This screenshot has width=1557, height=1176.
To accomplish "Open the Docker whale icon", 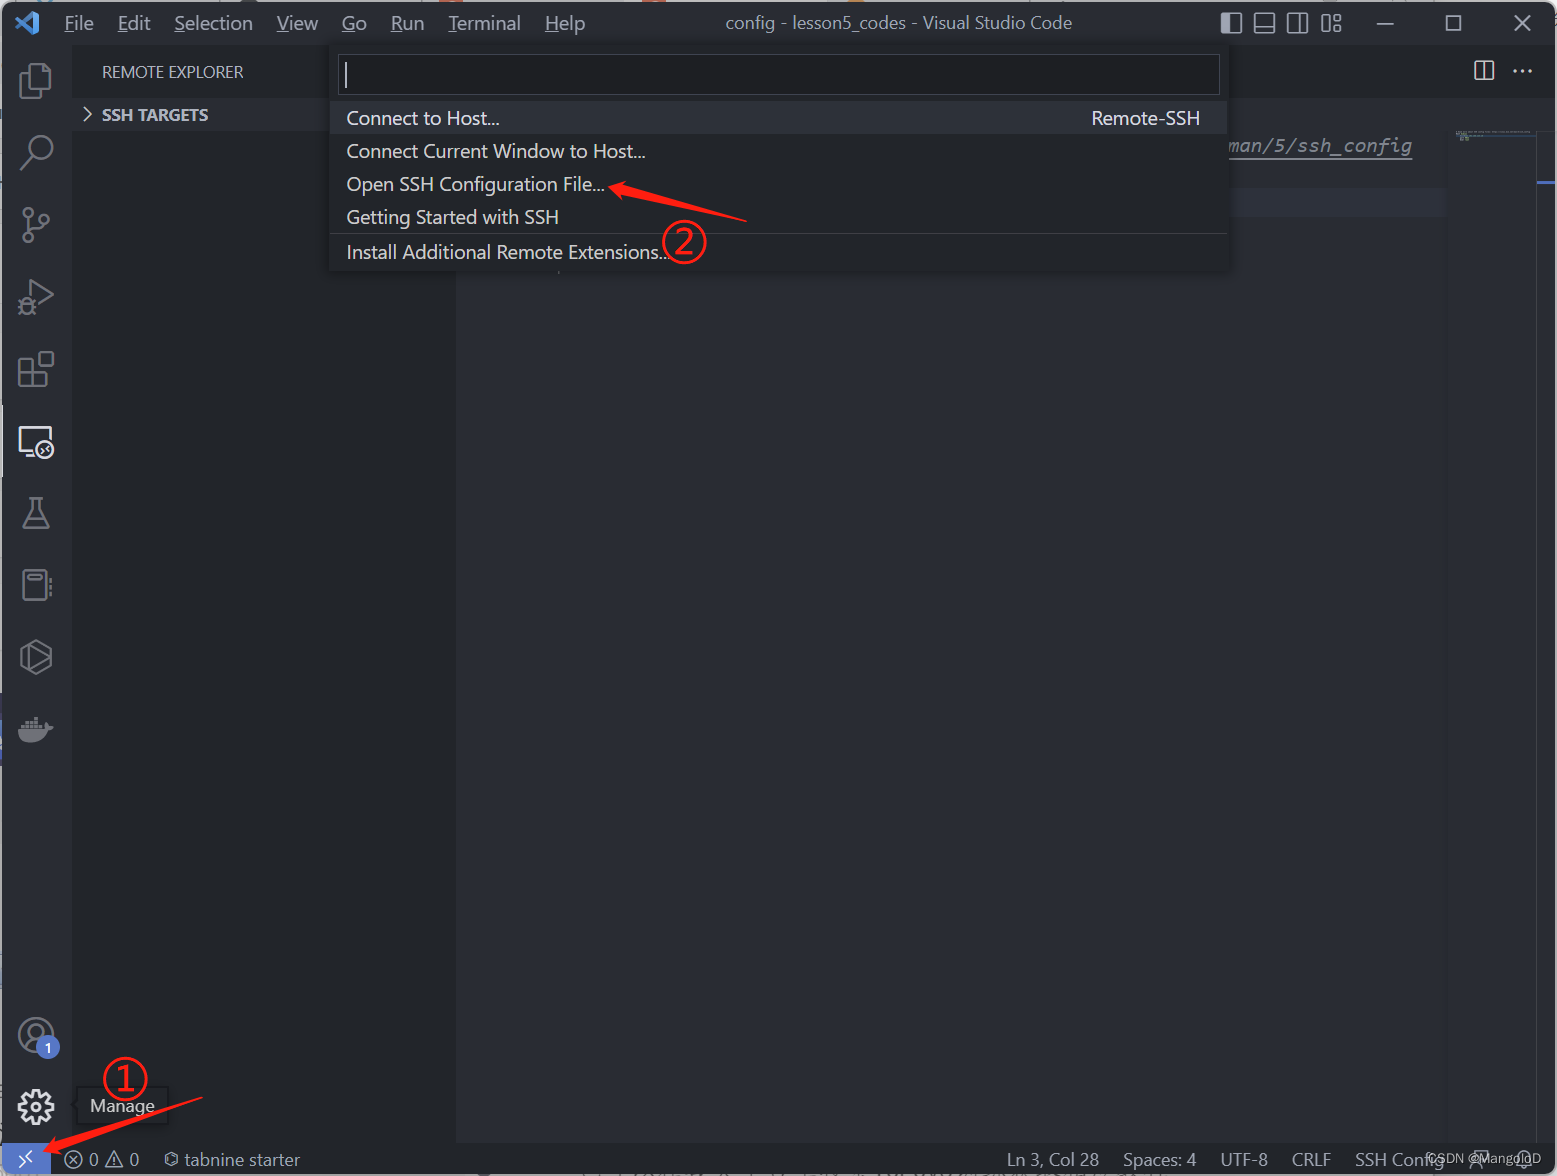I will point(36,729).
